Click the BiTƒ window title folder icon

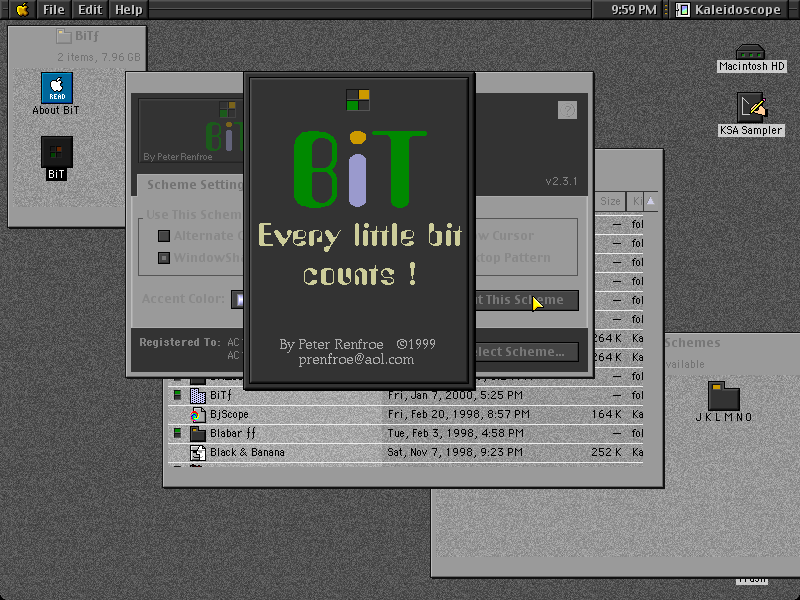pyautogui.click(x=63, y=36)
